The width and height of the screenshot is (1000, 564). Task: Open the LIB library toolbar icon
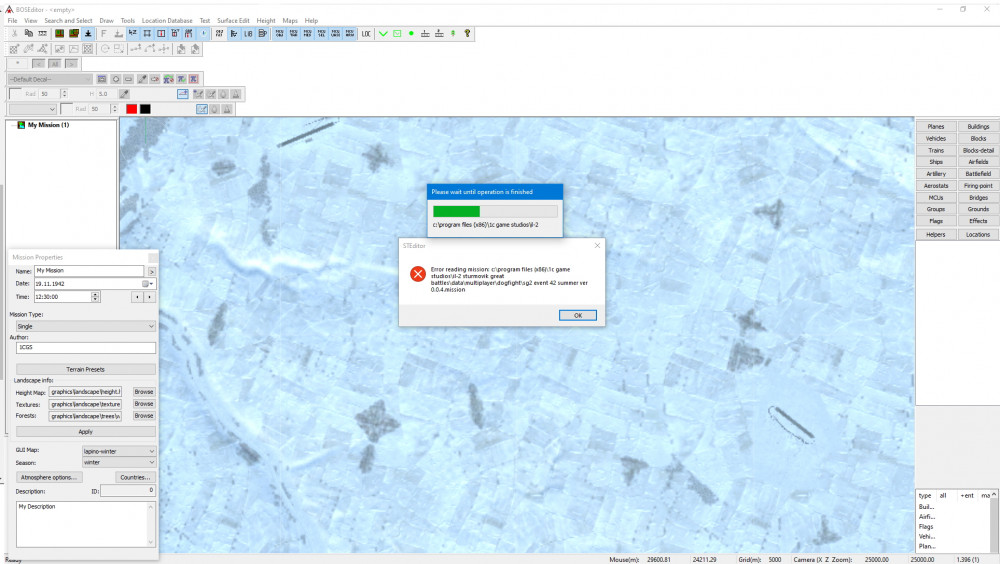[x=248, y=34]
